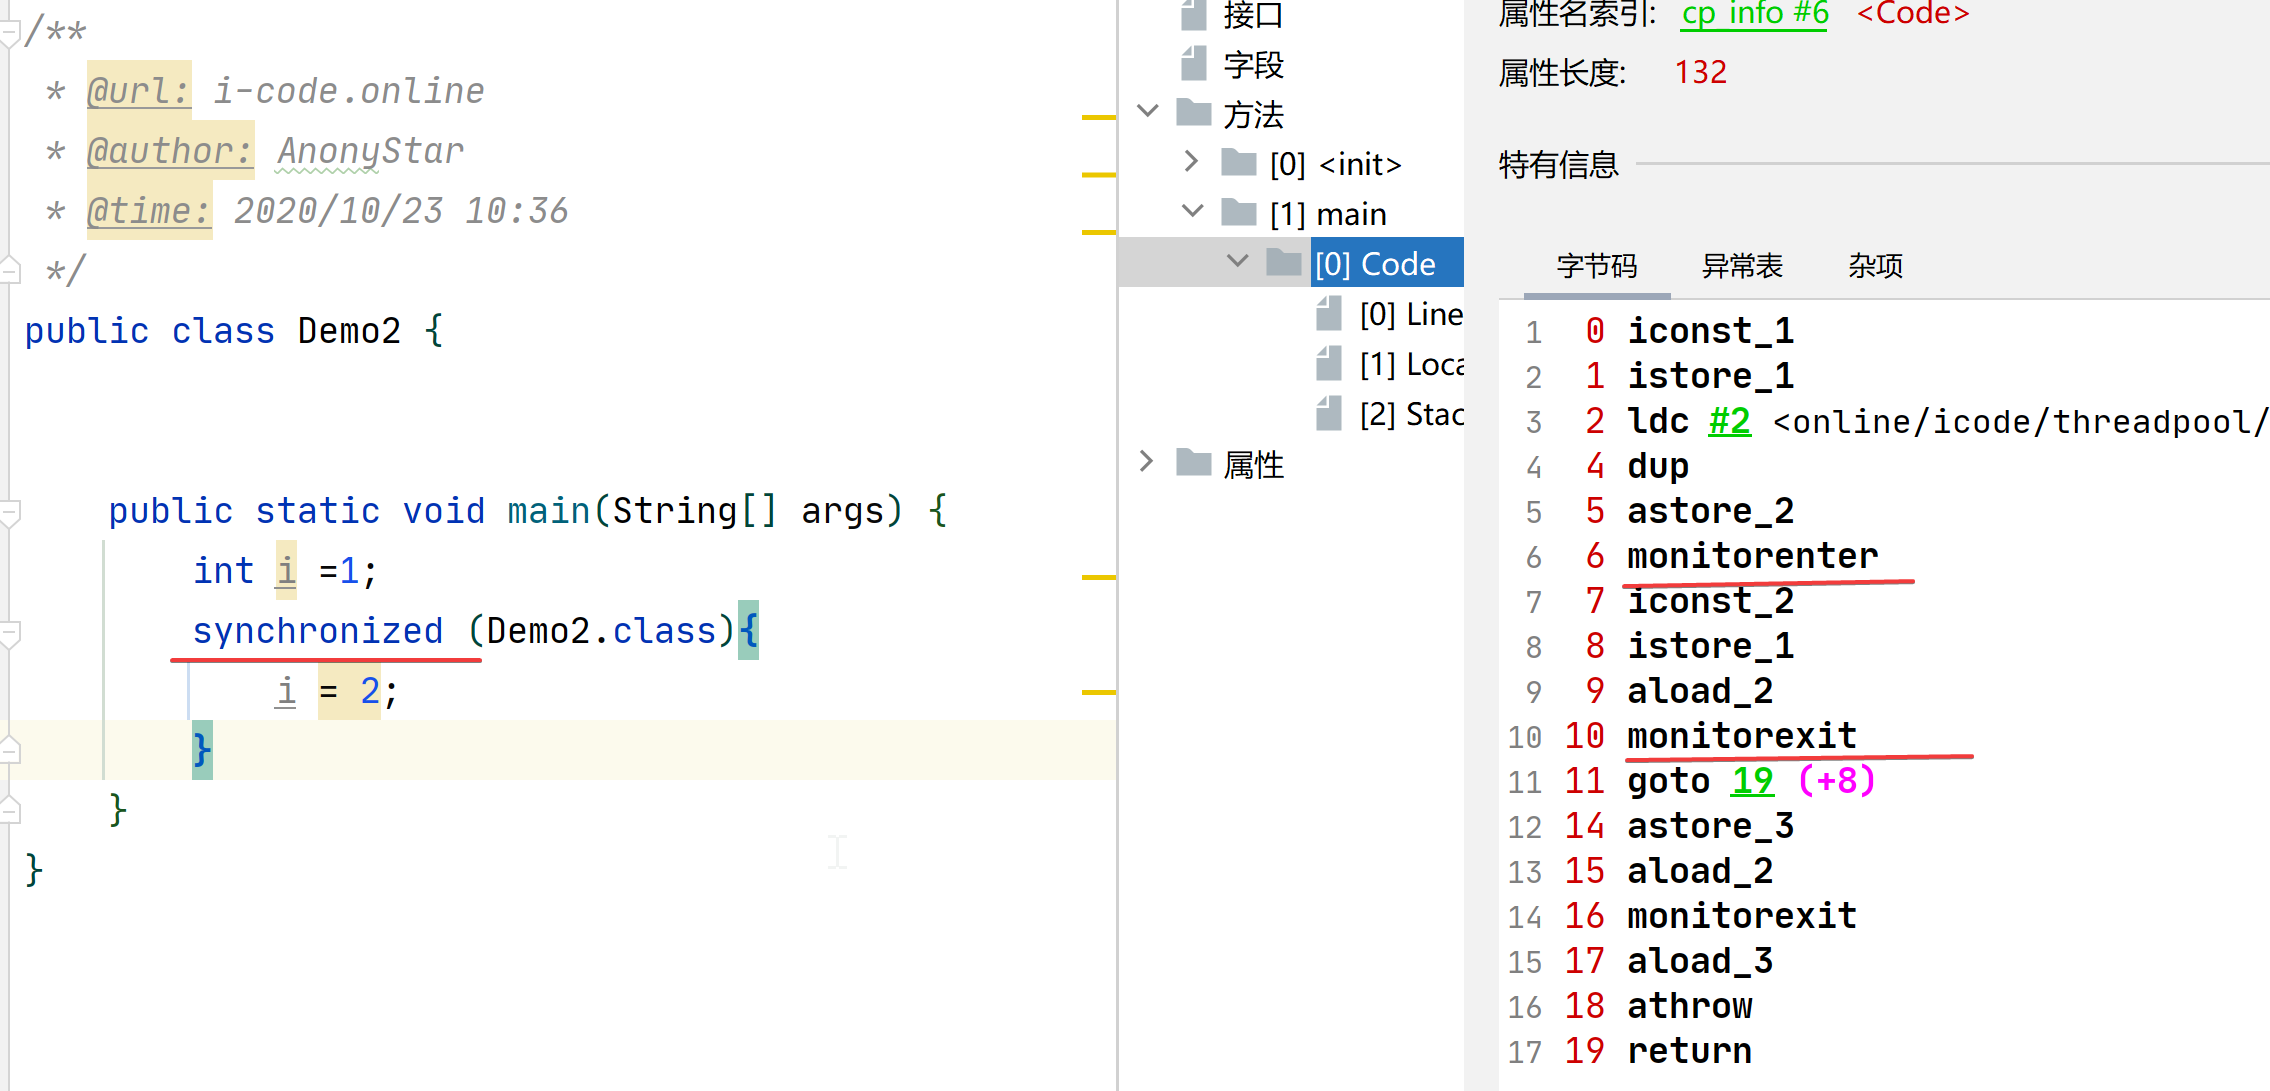
Task: Click the 方法 folder icon
Action: coord(1194,113)
